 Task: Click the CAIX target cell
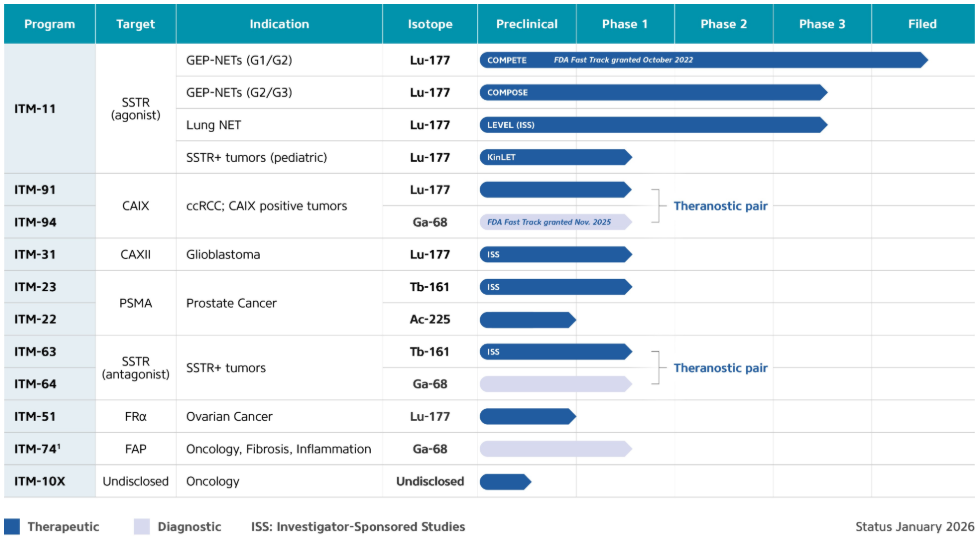(135, 206)
